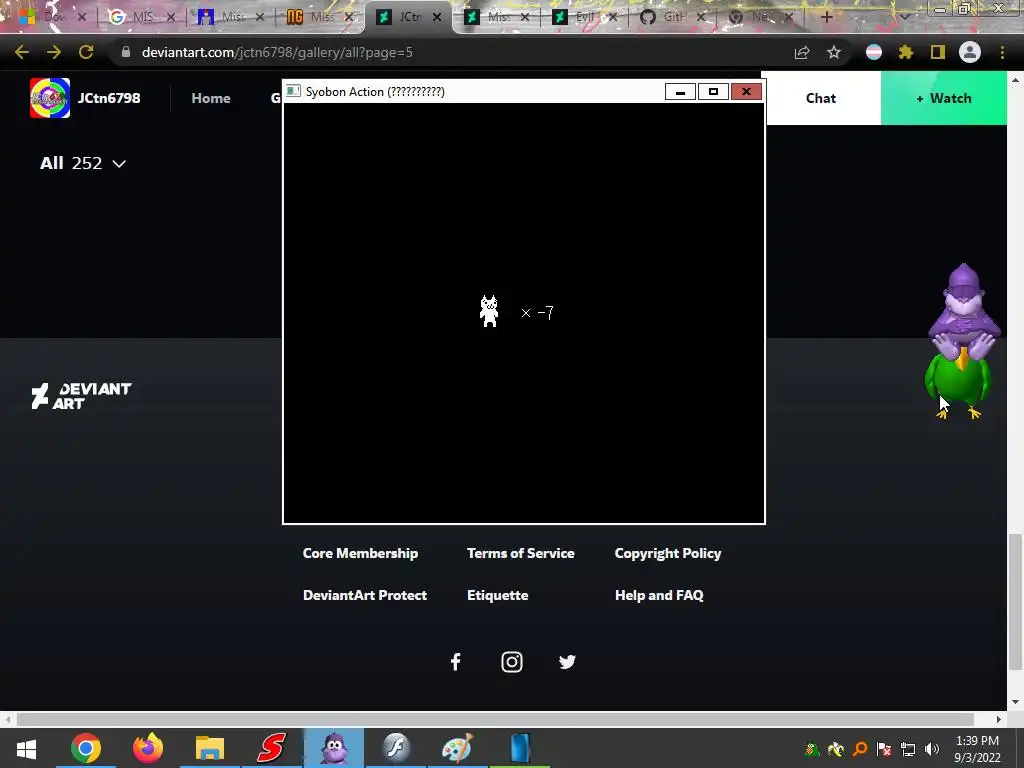Open the red S app in taskbar
The width and height of the screenshot is (1024, 768).
pyautogui.click(x=271, y=748)
